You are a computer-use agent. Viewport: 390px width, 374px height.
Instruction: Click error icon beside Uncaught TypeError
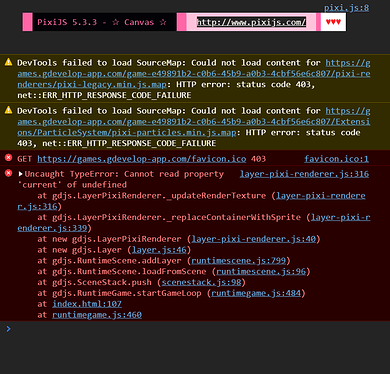pos(8,173)
